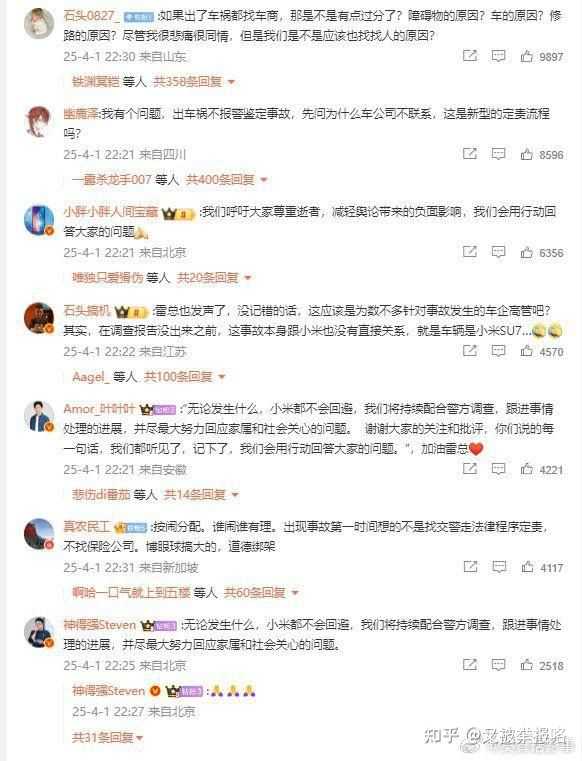Open reply box on 8596-like comment
This screenshot has height=761, width=582.
coord(498,154)
